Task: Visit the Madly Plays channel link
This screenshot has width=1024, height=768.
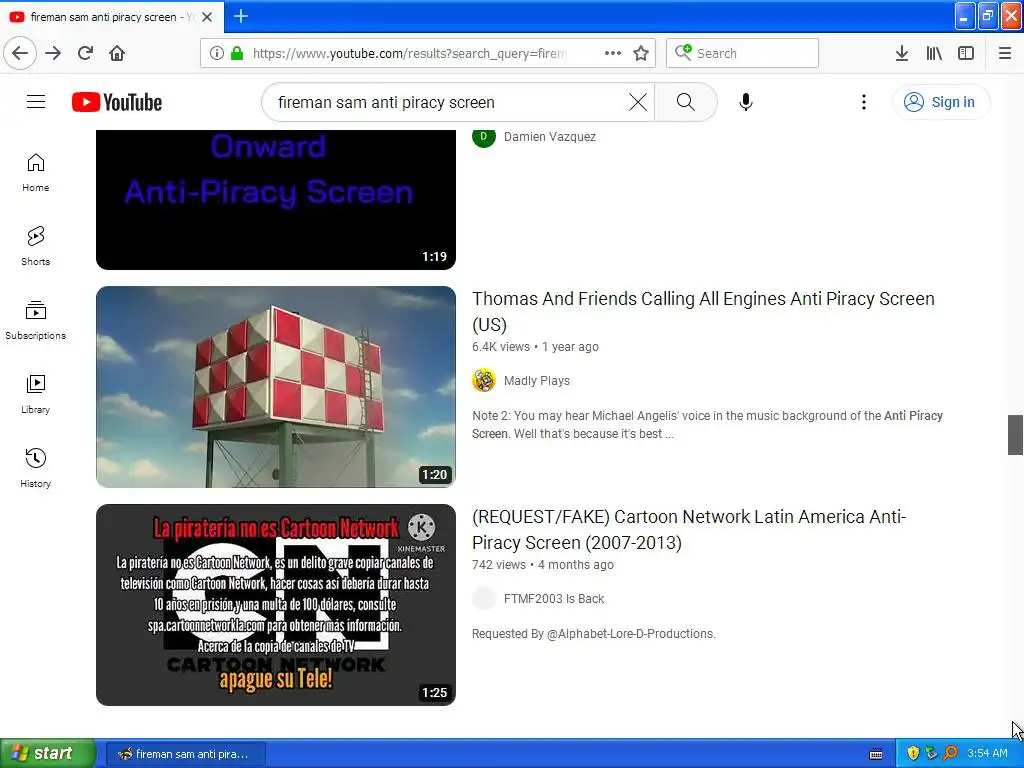Action: click(537, 381)
